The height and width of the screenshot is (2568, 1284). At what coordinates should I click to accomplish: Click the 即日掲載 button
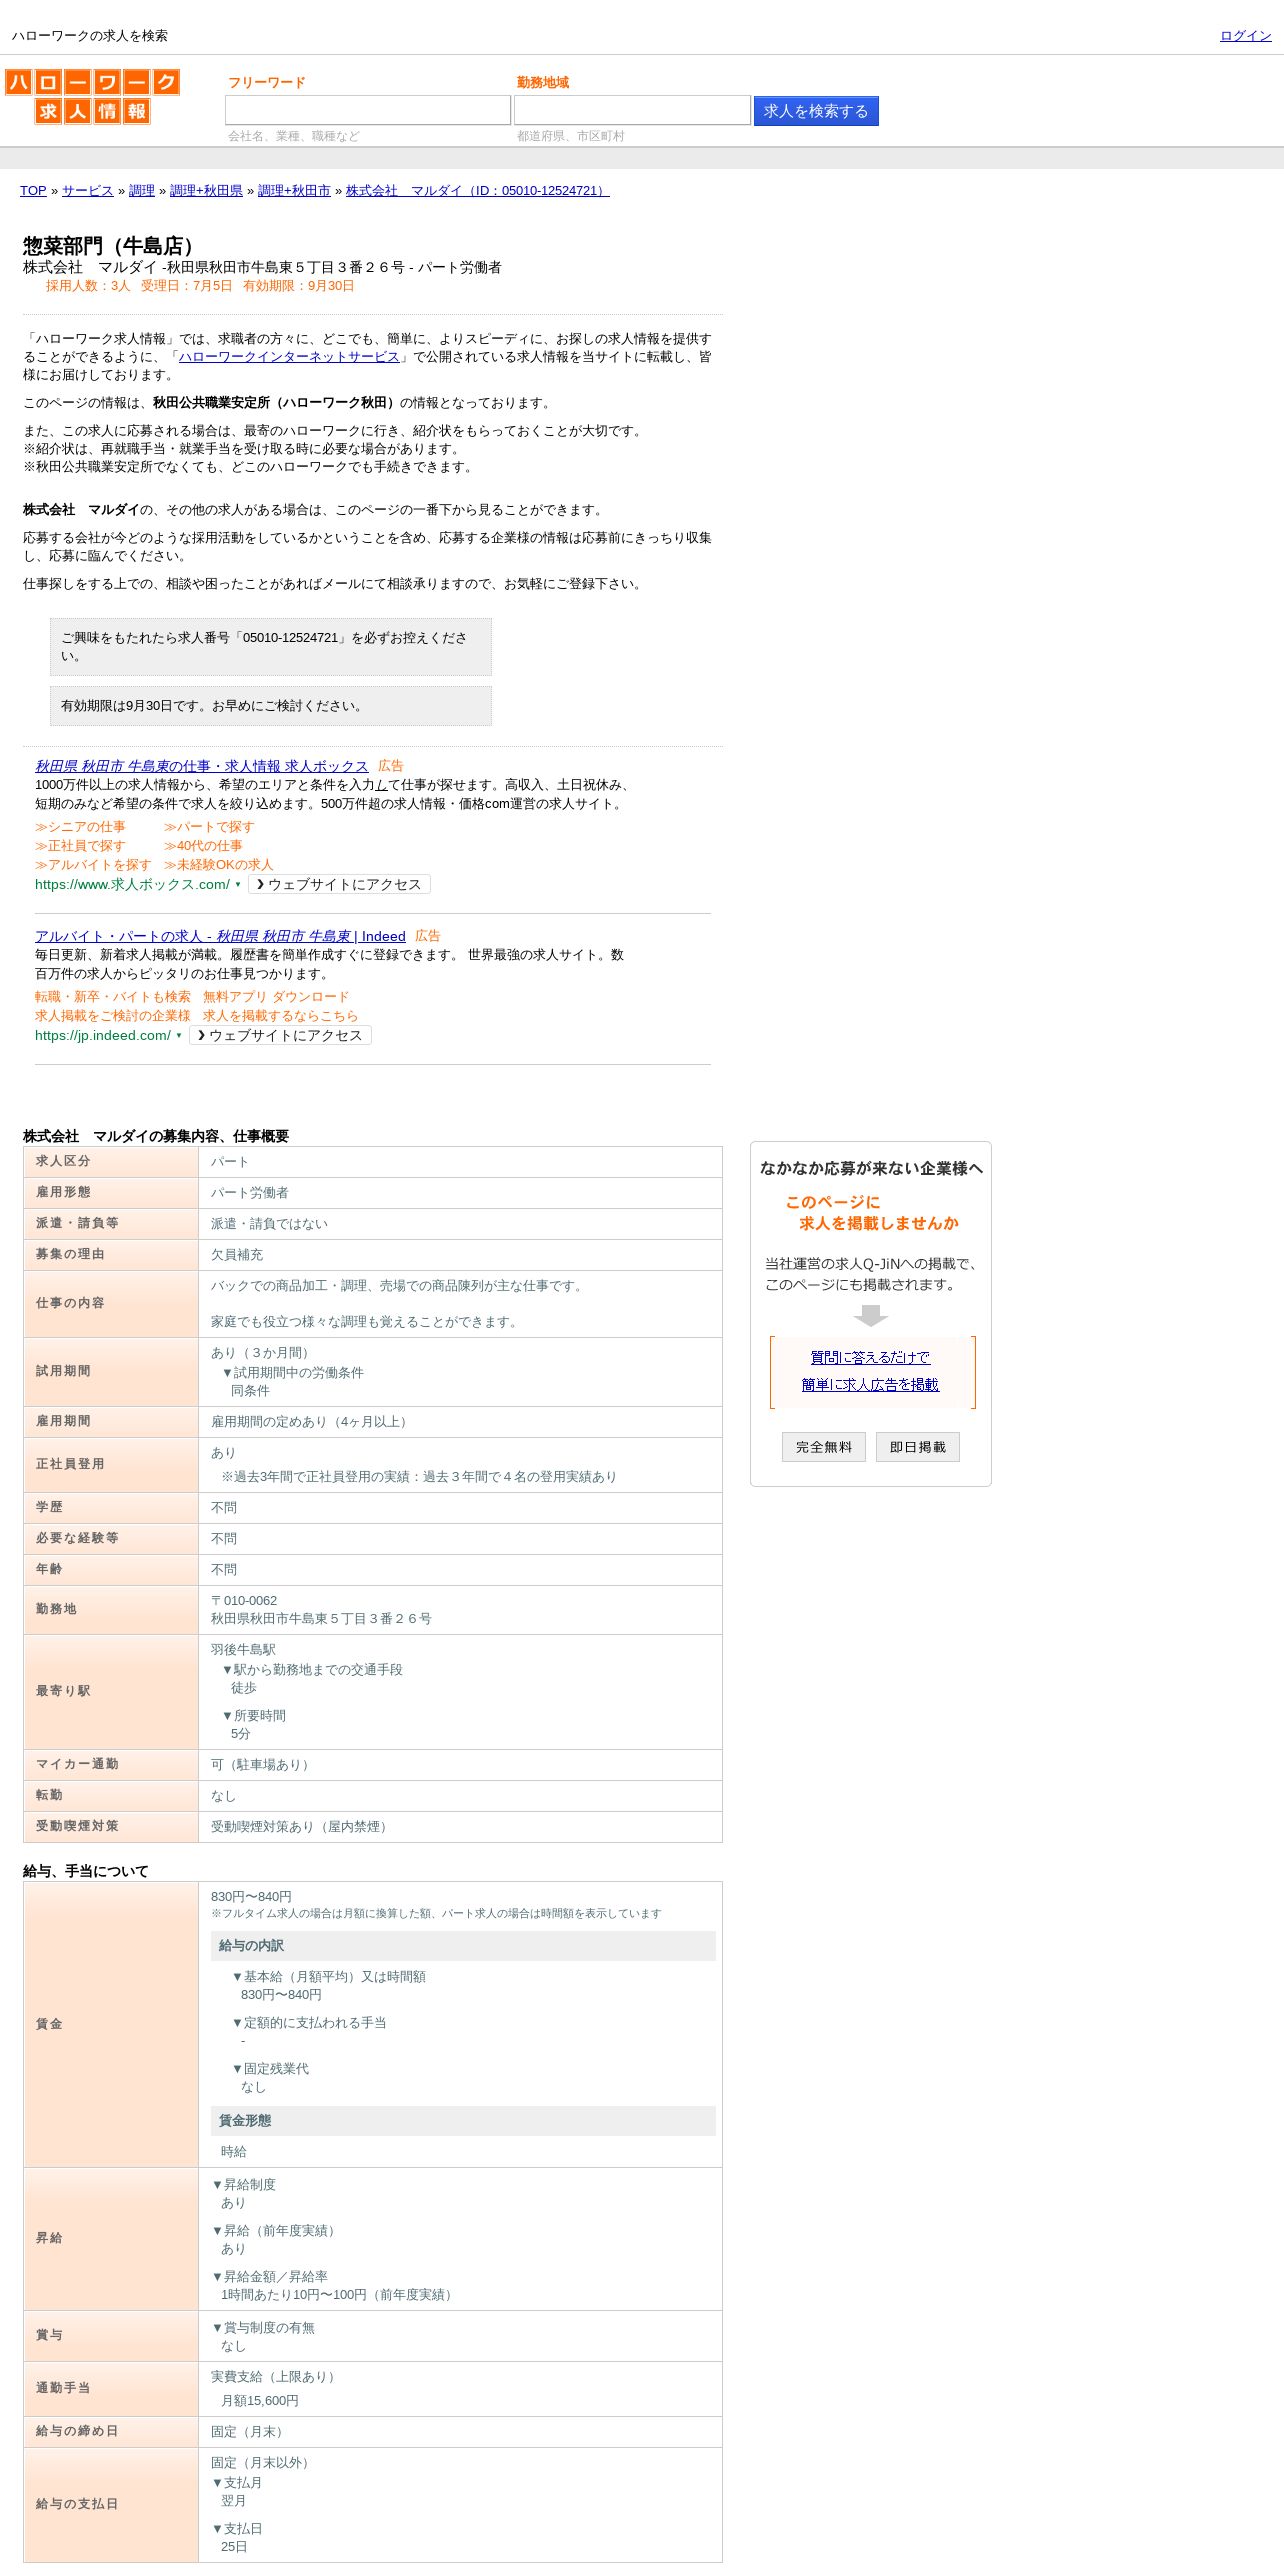tap(918, 1447)
